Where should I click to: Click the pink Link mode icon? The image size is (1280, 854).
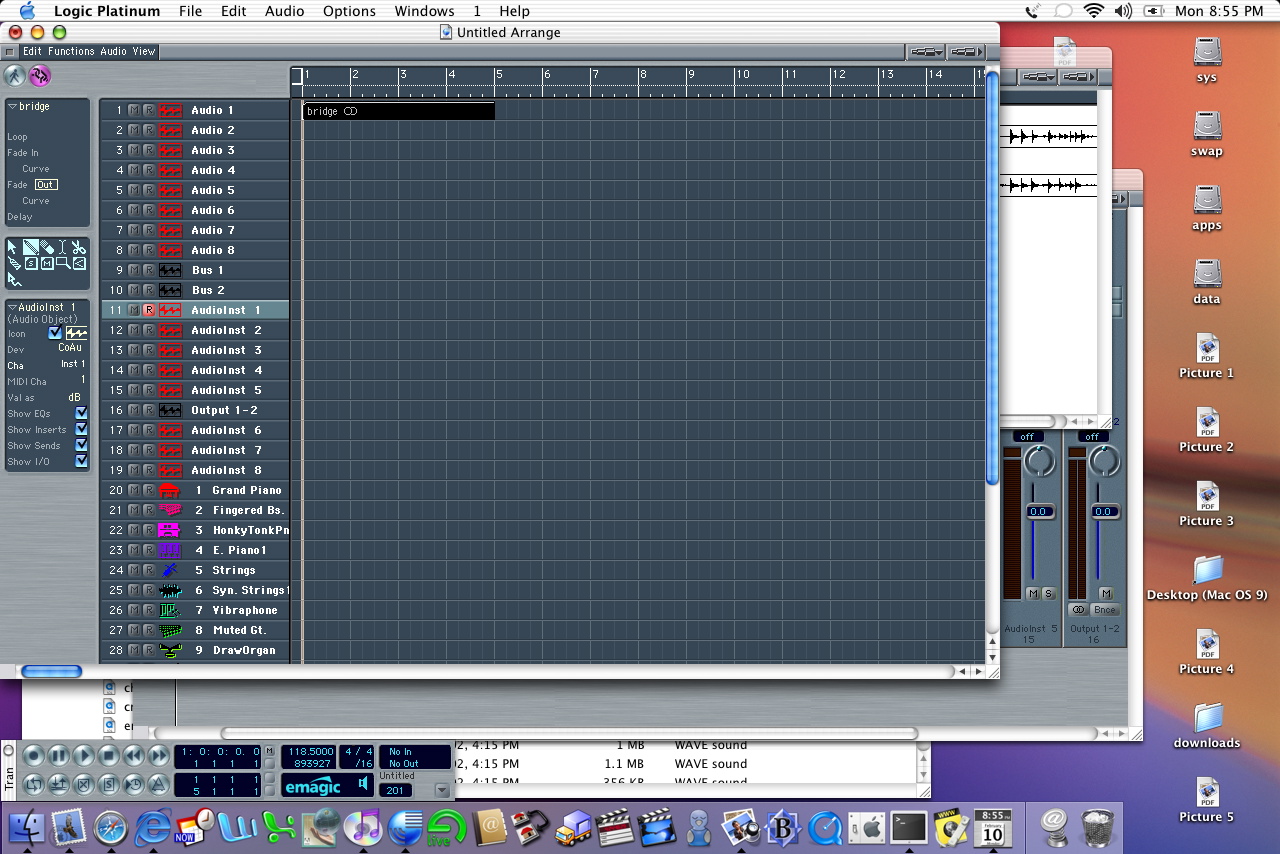(x=40, y=76)
